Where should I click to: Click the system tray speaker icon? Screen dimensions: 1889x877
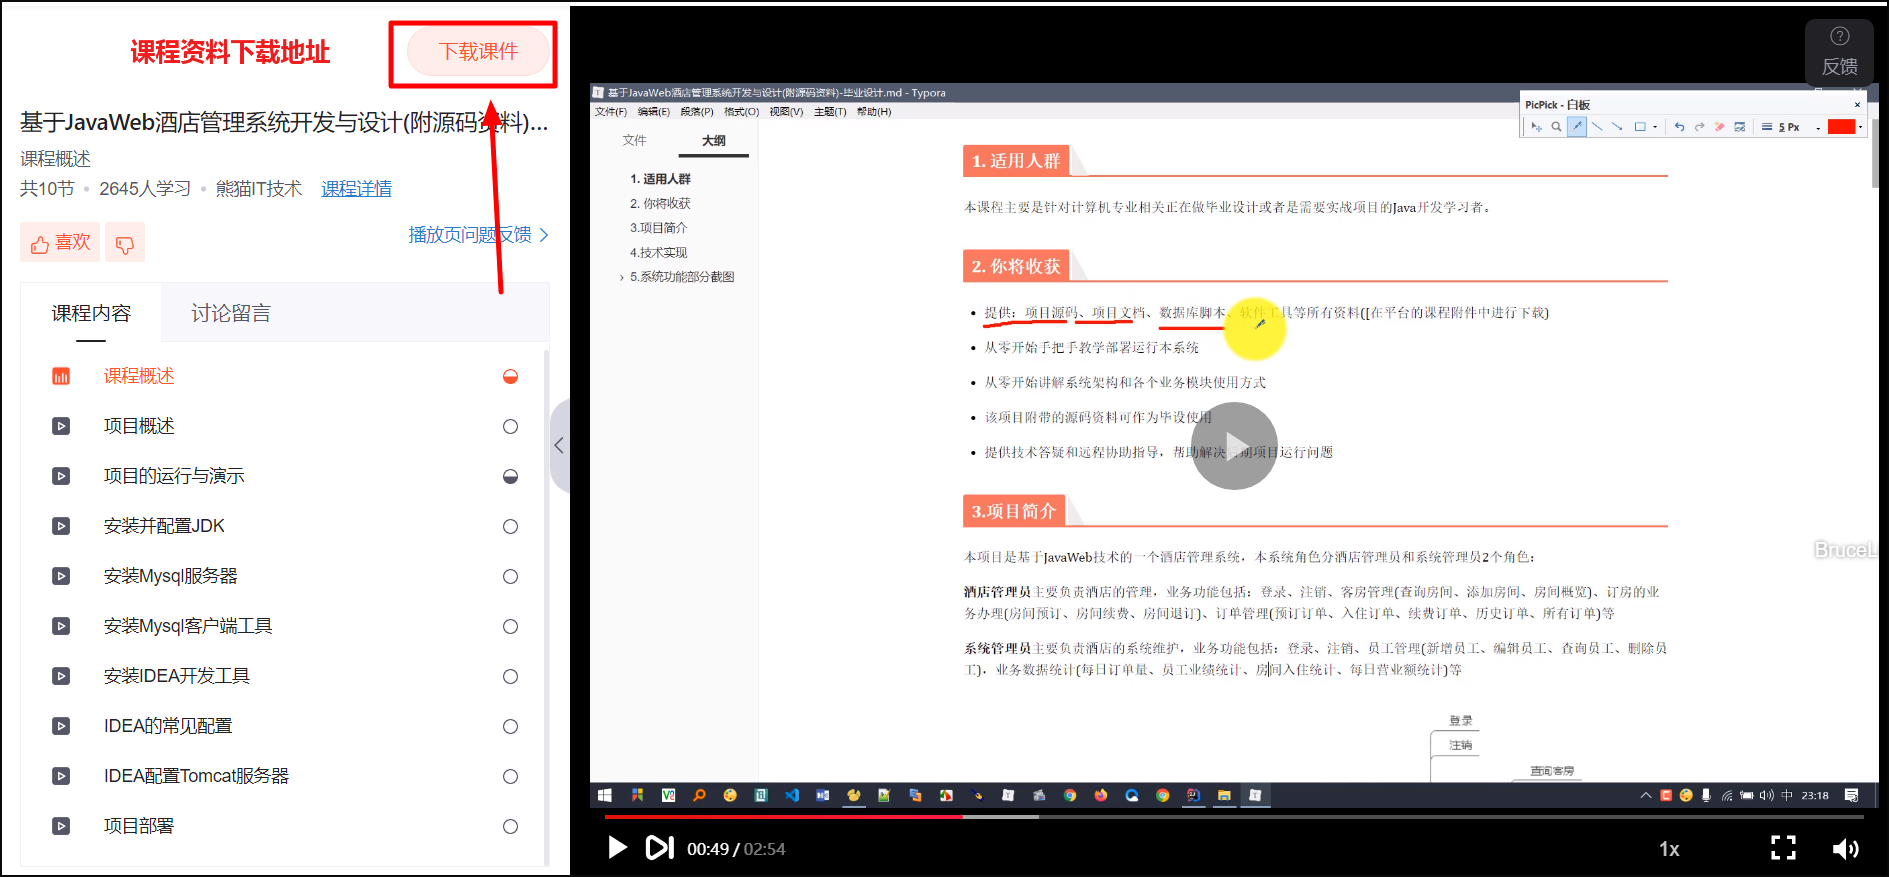coord(1766,796)
